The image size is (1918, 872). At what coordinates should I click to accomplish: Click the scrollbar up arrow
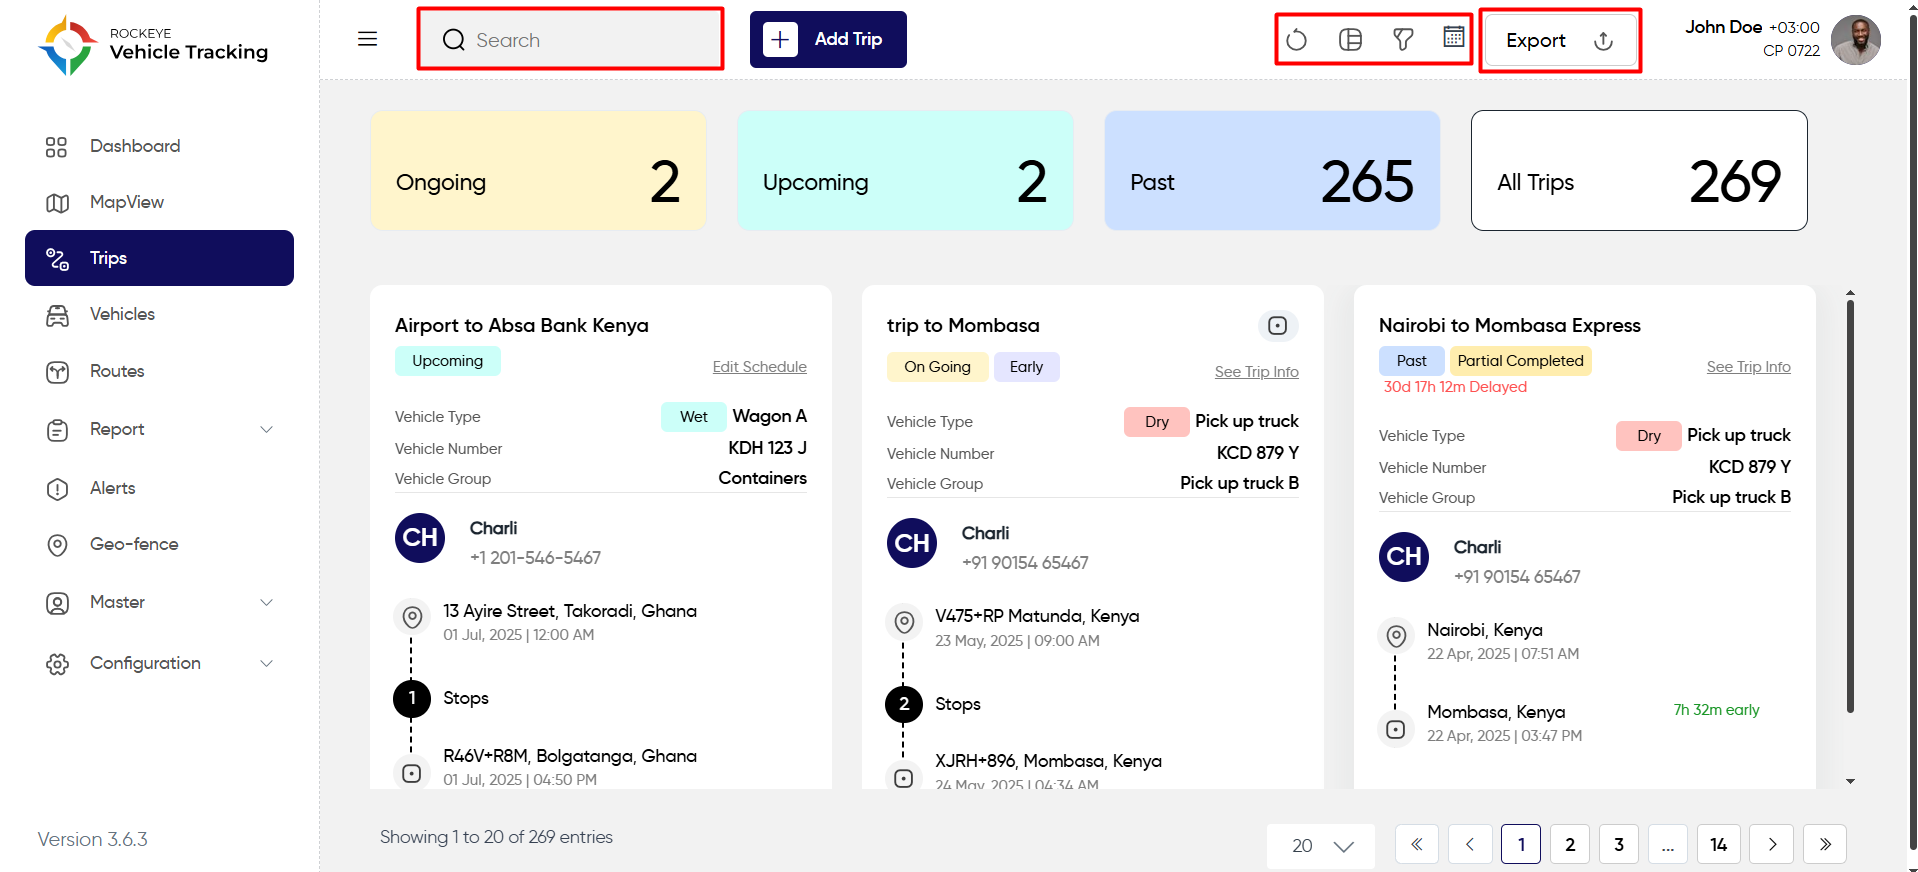[1850, 293]
